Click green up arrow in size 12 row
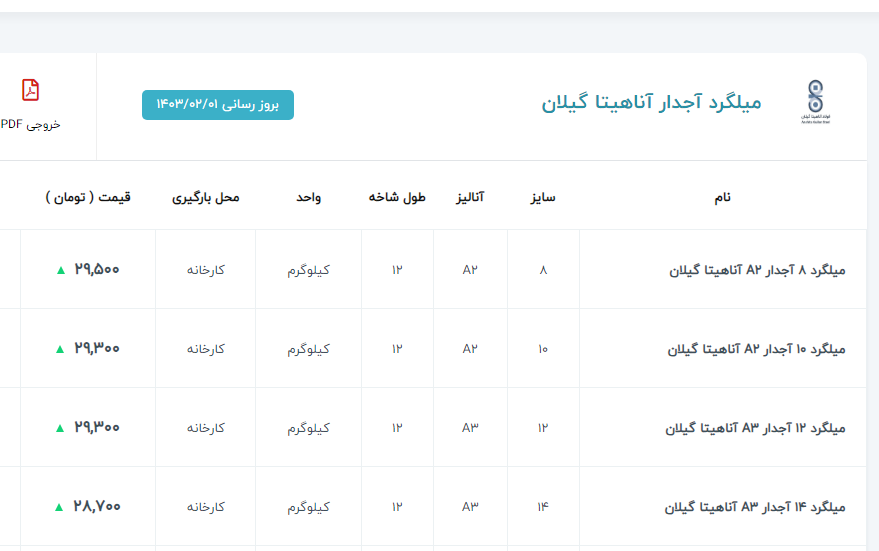 61,428
